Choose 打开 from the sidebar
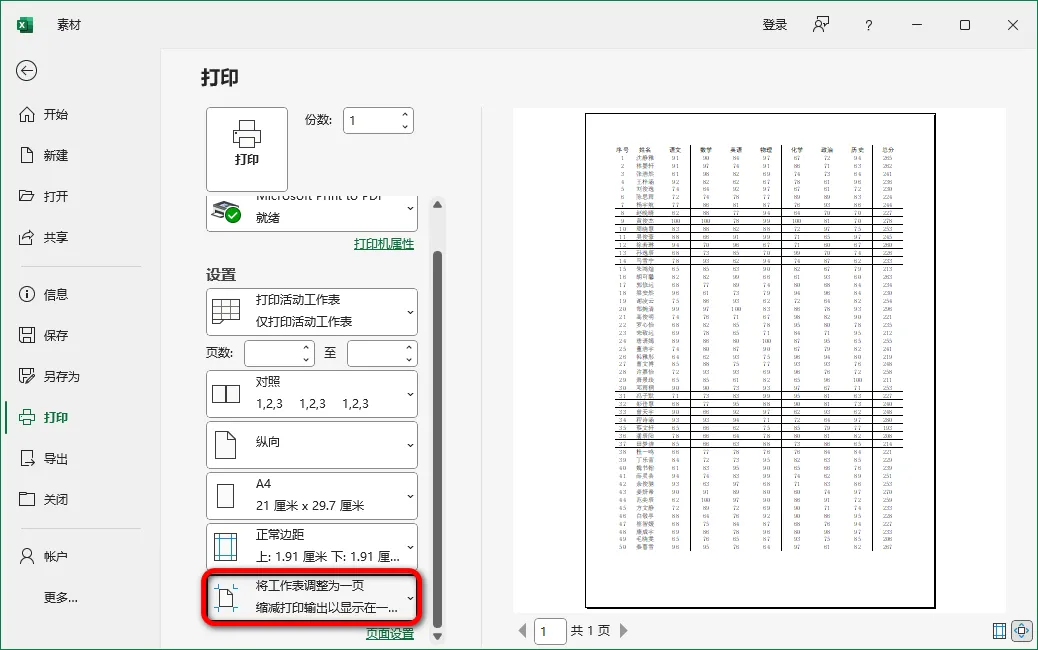1038x650 pixels. pyautogui.click(x=44, y=197)
